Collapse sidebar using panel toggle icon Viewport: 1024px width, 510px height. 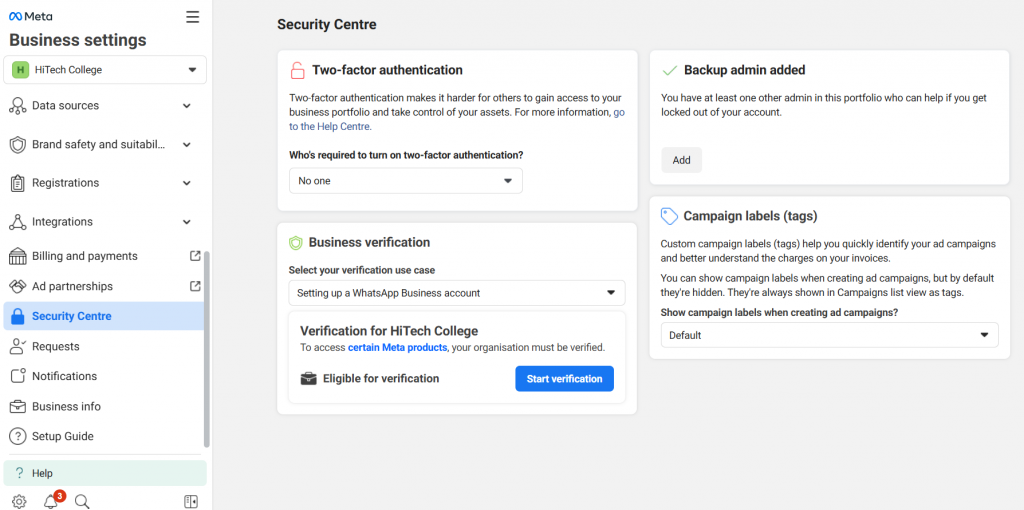(x=191, y=502)
